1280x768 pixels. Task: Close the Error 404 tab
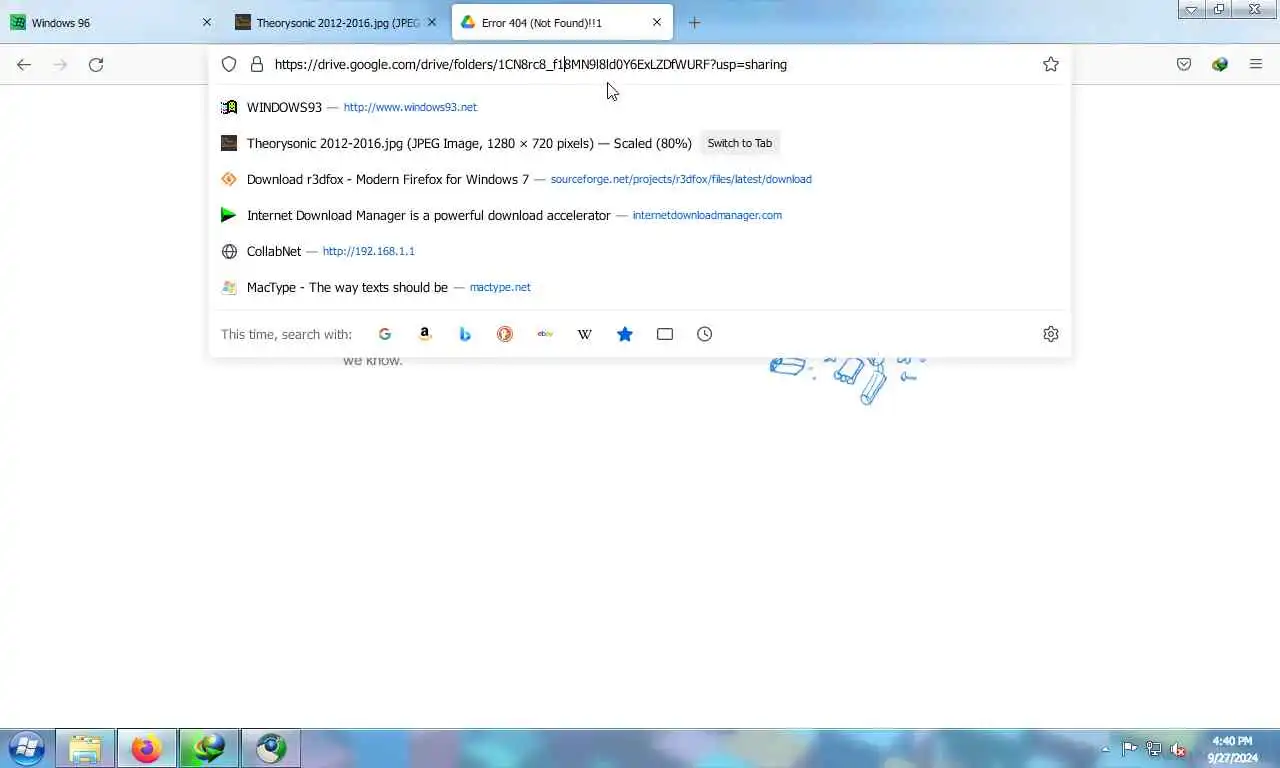(x=657, y=22)
